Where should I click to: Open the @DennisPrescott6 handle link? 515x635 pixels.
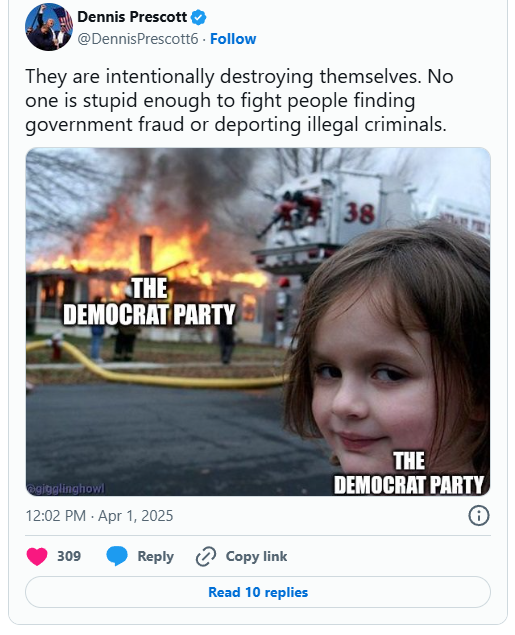click(138, 39)
